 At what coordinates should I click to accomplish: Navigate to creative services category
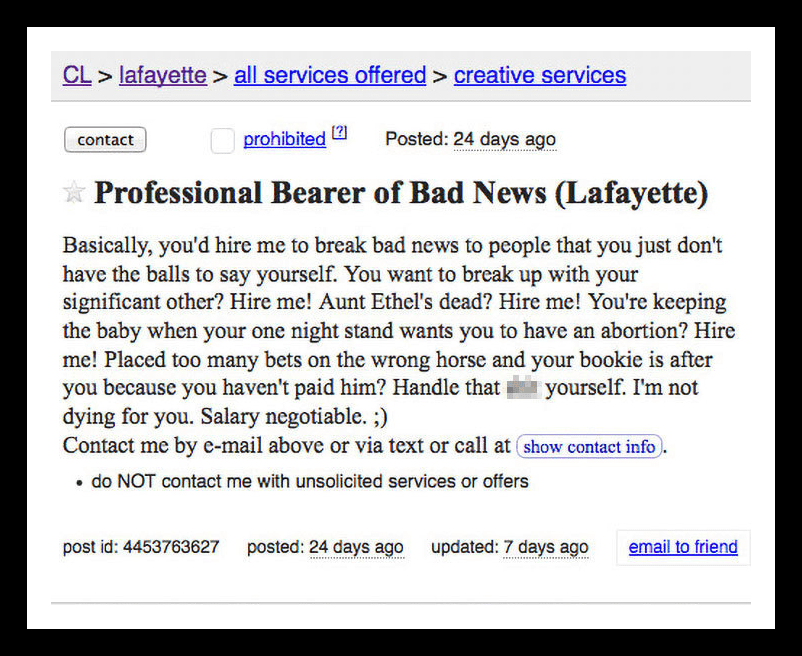[540, 75]
